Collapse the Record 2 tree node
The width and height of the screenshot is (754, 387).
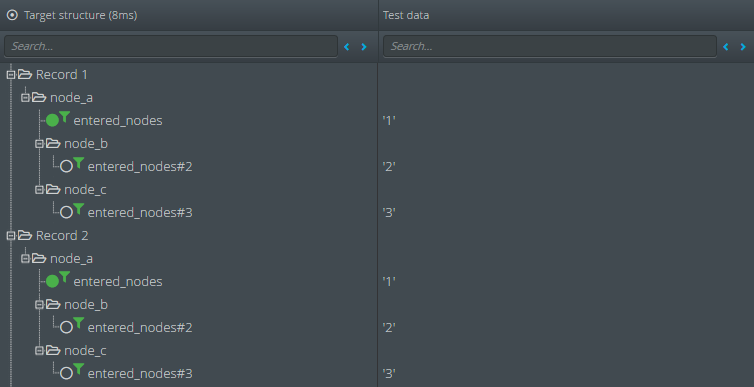point(11,236)
